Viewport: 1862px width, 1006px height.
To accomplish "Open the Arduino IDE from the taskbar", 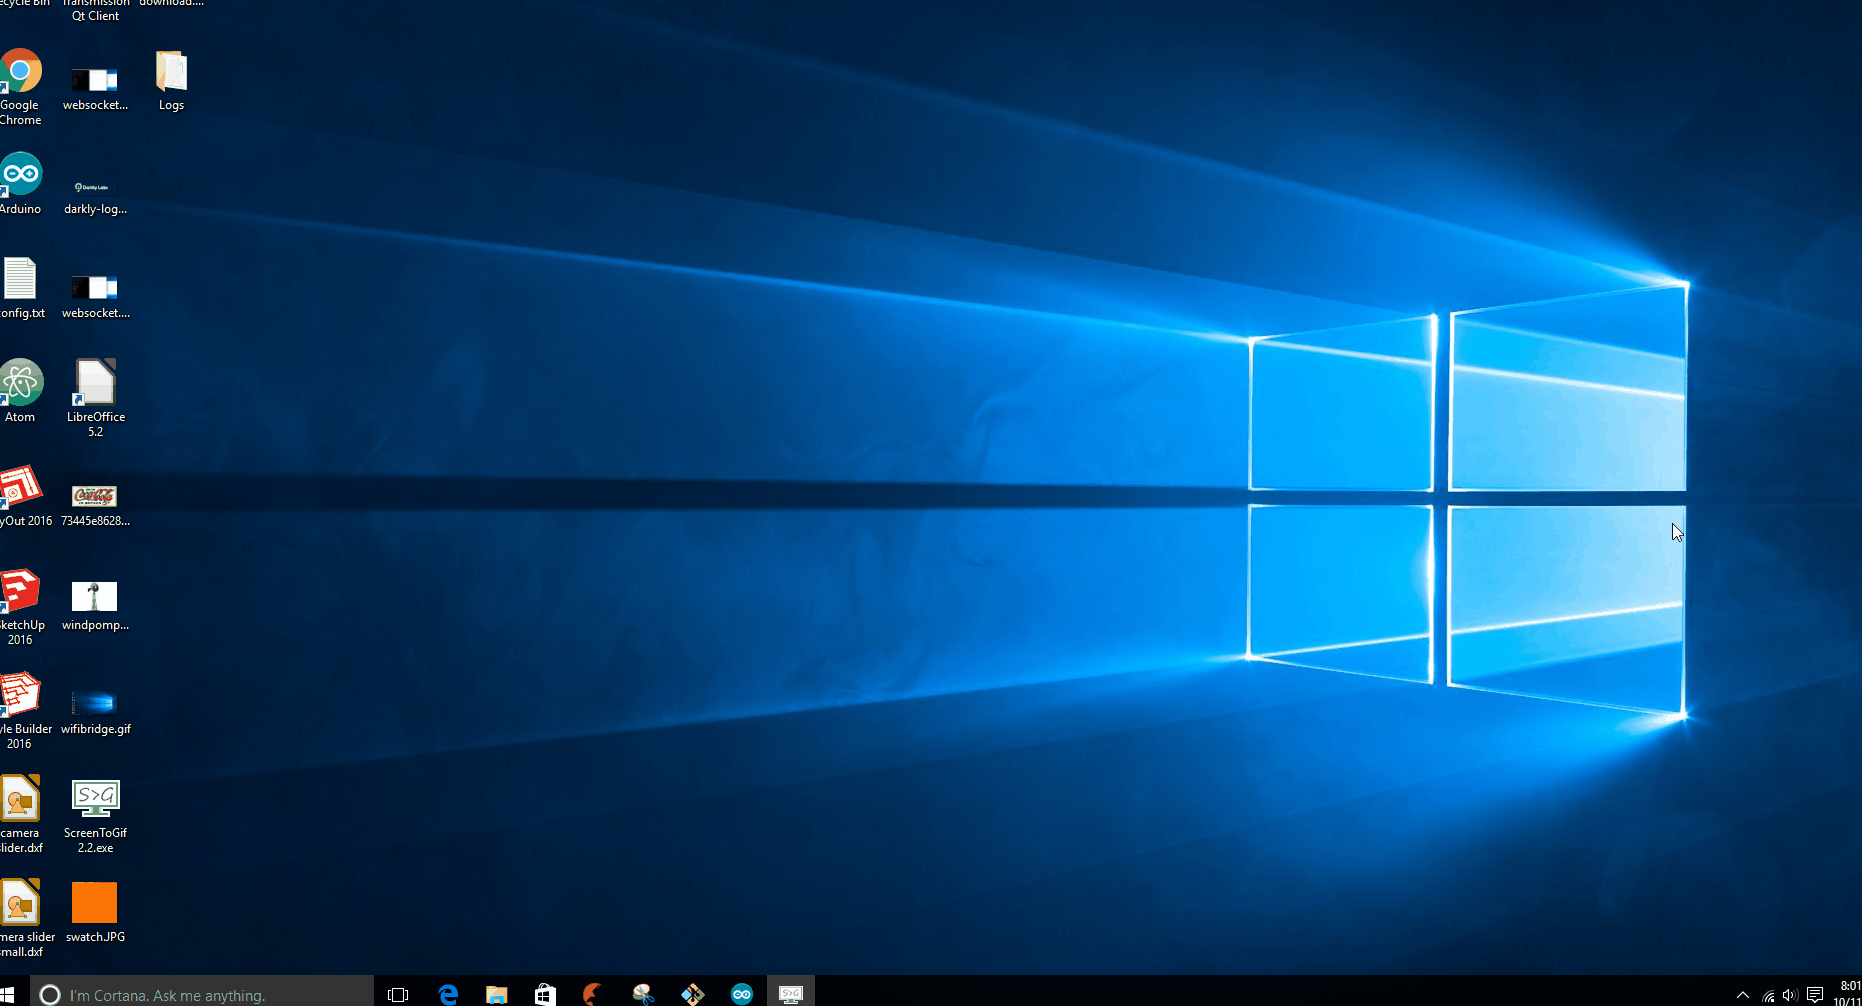I will click(x=741, y=994).
